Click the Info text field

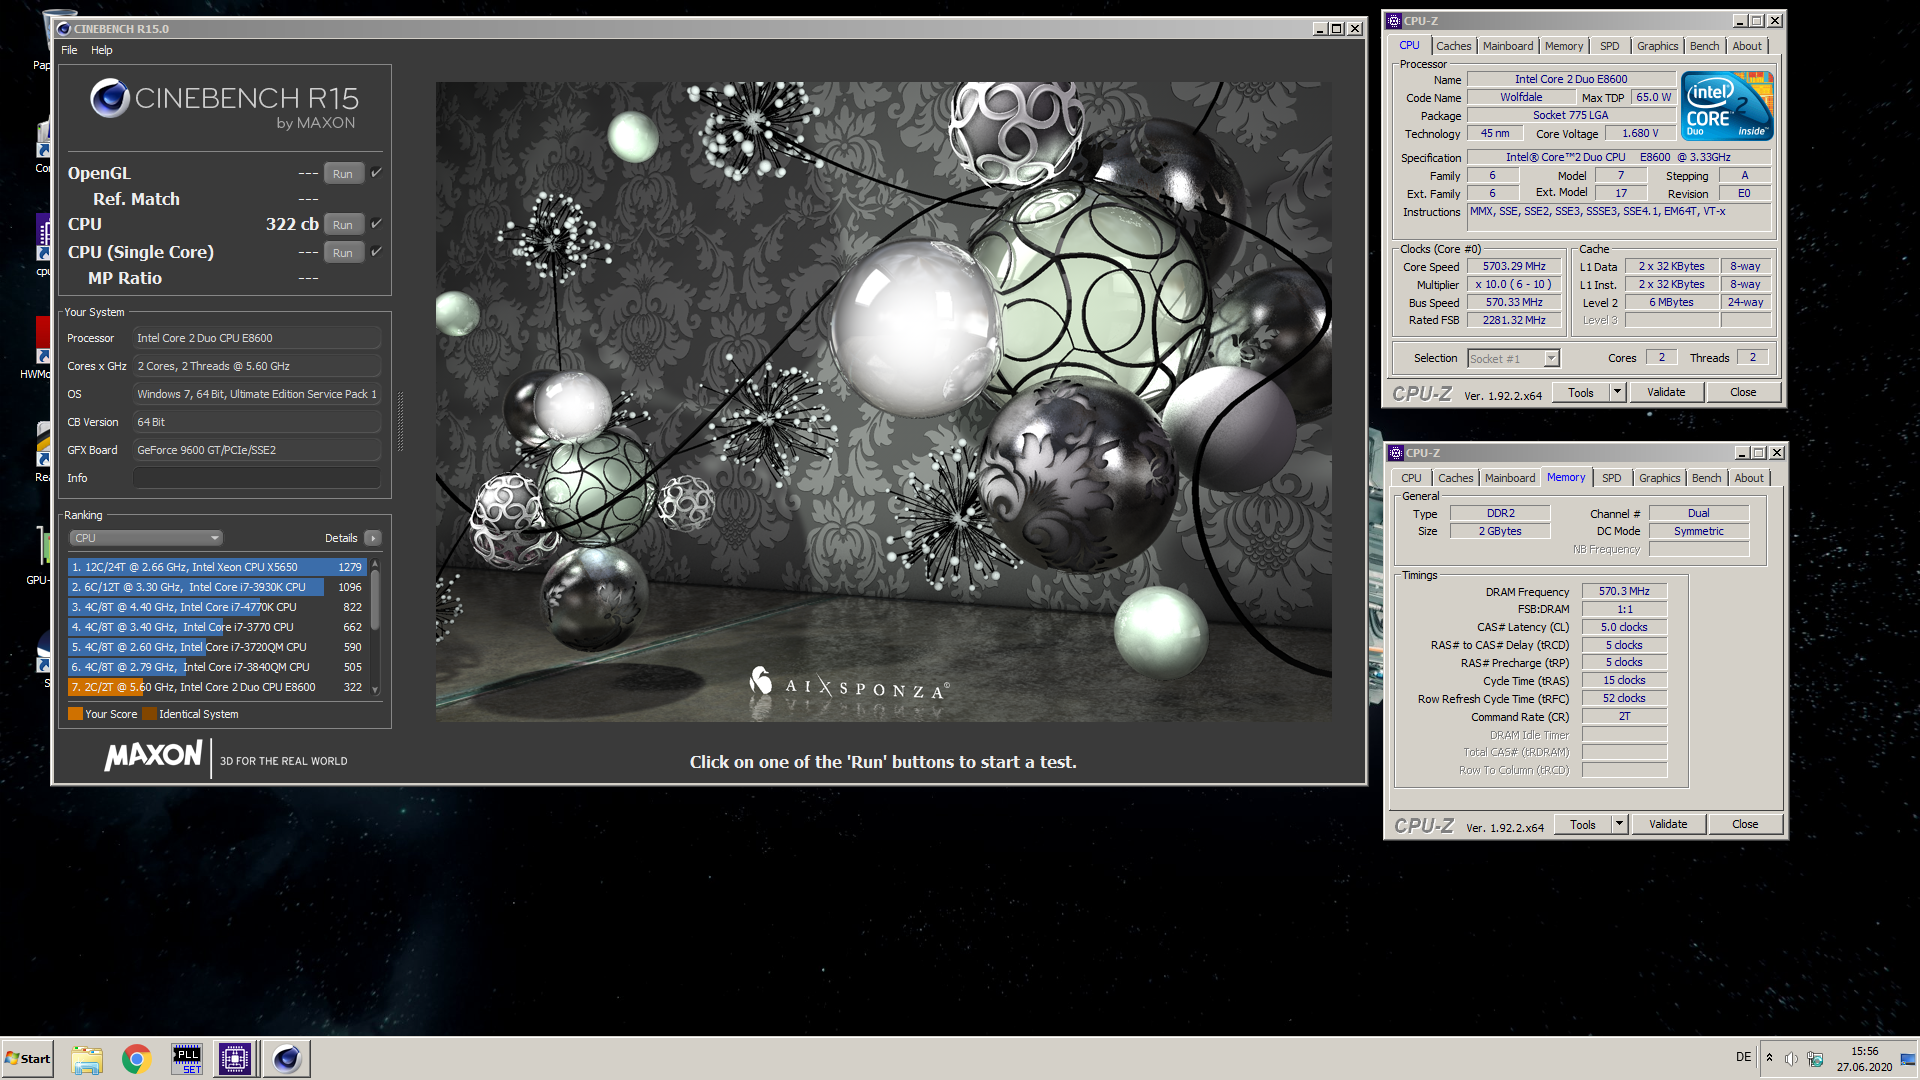257,478
